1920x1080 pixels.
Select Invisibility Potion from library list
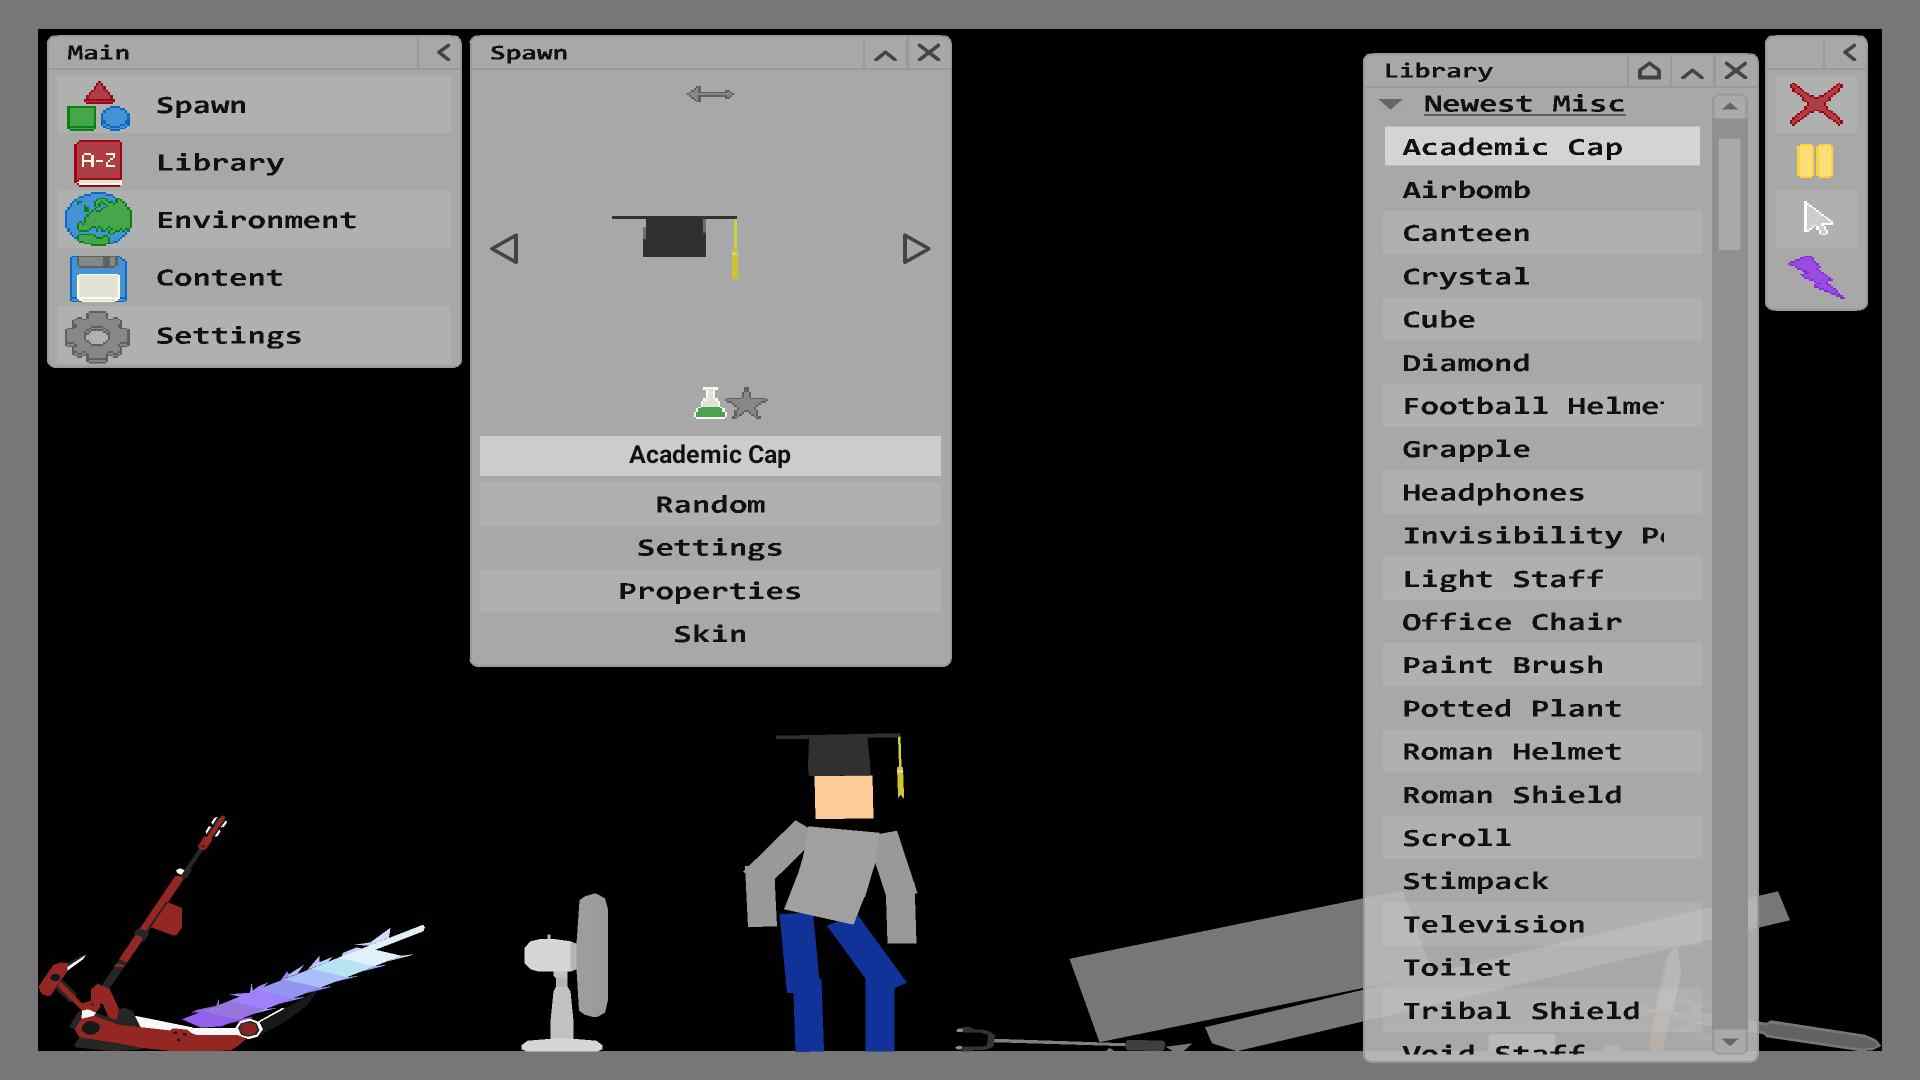pos(1536,535)
